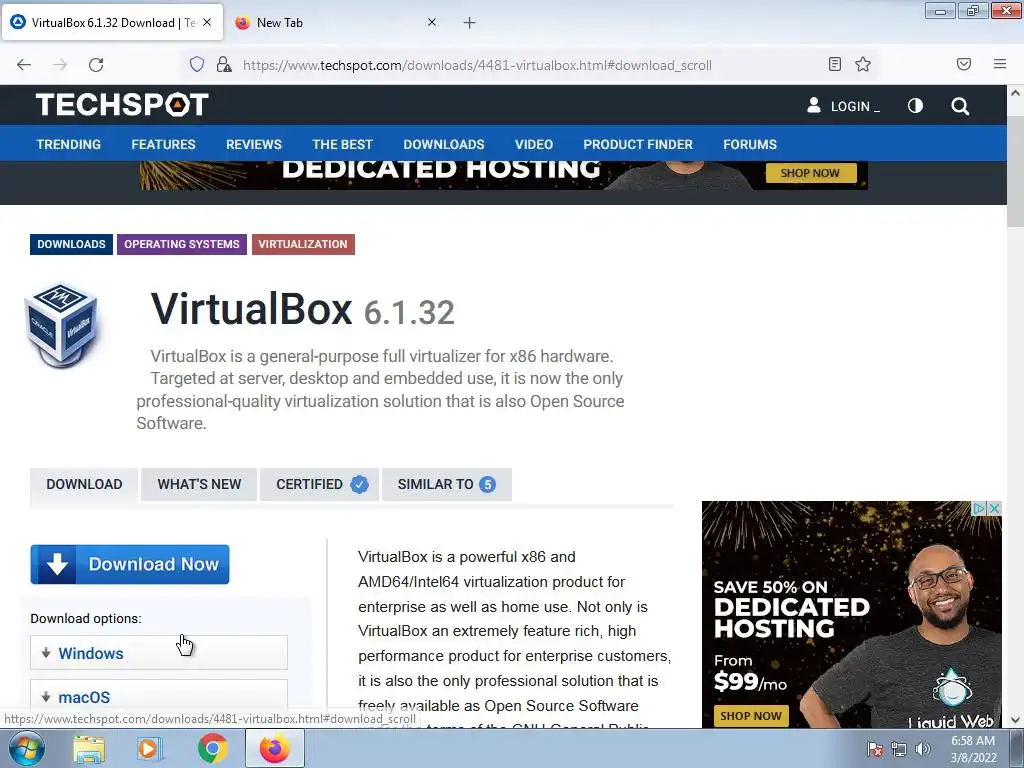Bookmark this page with the star icon
This screenshot has width=1024, height=768.
[x=863, y=64]
